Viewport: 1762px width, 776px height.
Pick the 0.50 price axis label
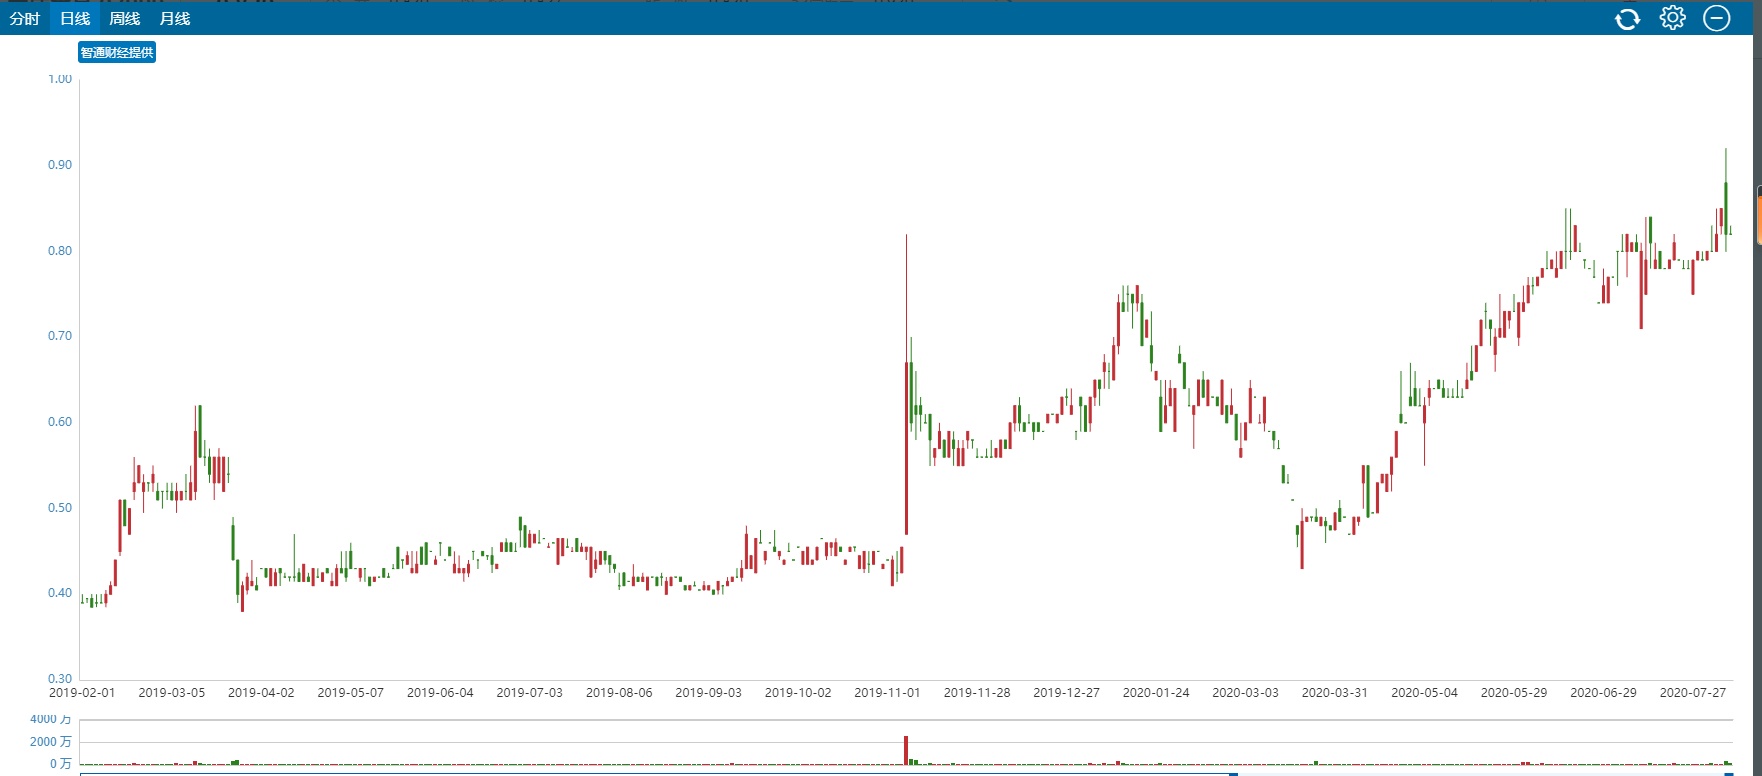click(60, 508)
